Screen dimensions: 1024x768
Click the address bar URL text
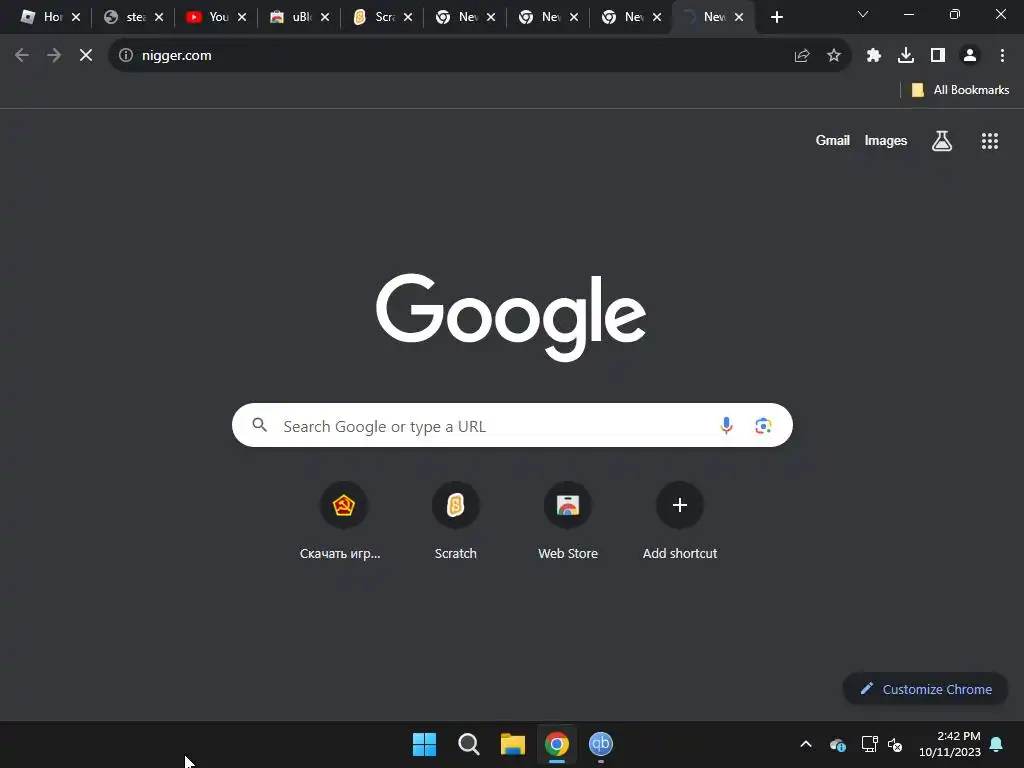pyautogui.click(x=177, y=56)
